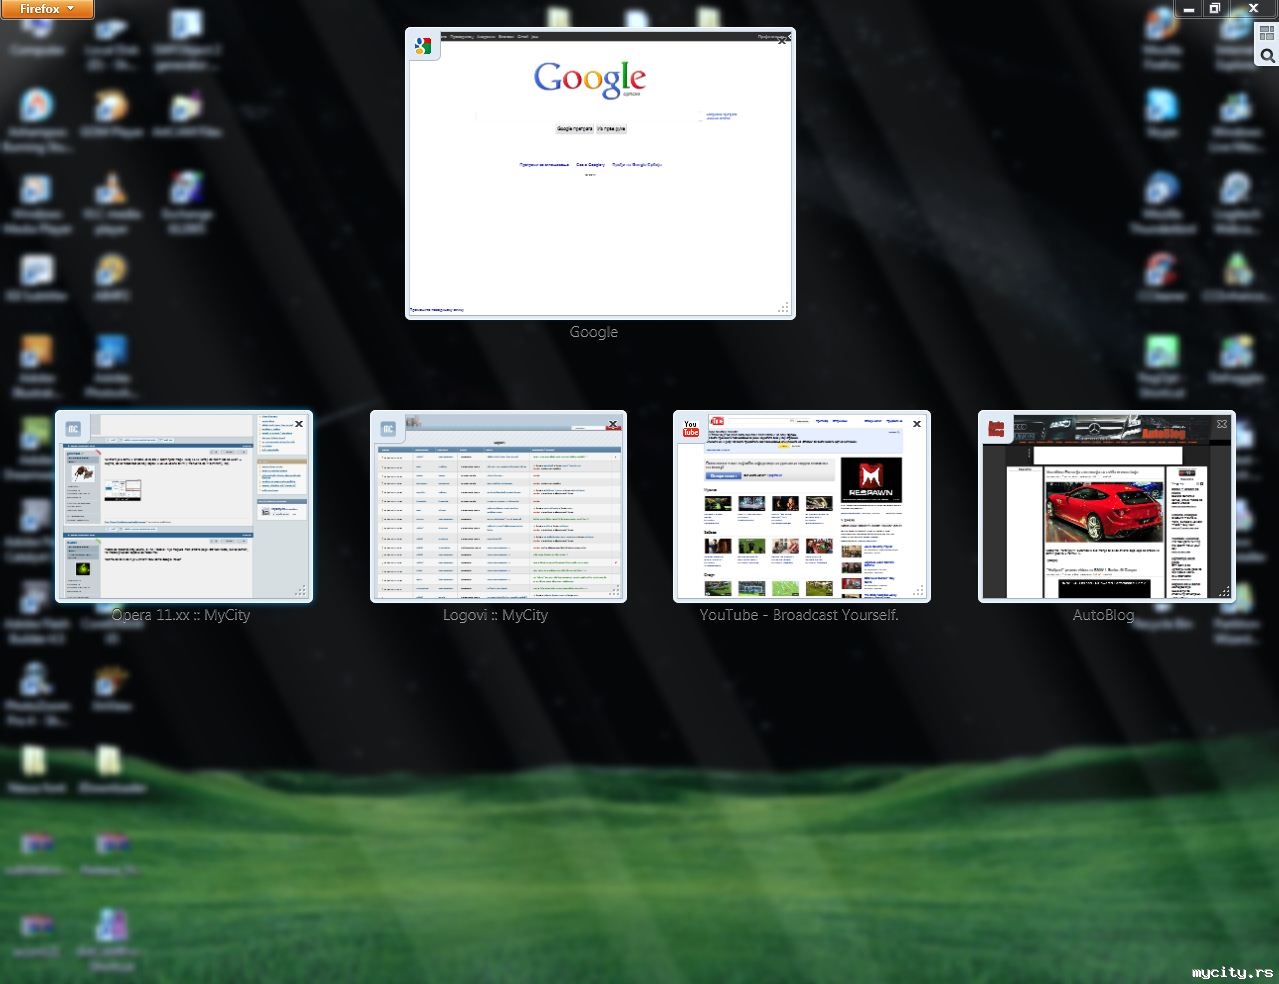This screenshot has height=984, width=1279.
Task: Click the "Opera 11.xx :: MyCity" title label
Action: [x=181, y=615]
